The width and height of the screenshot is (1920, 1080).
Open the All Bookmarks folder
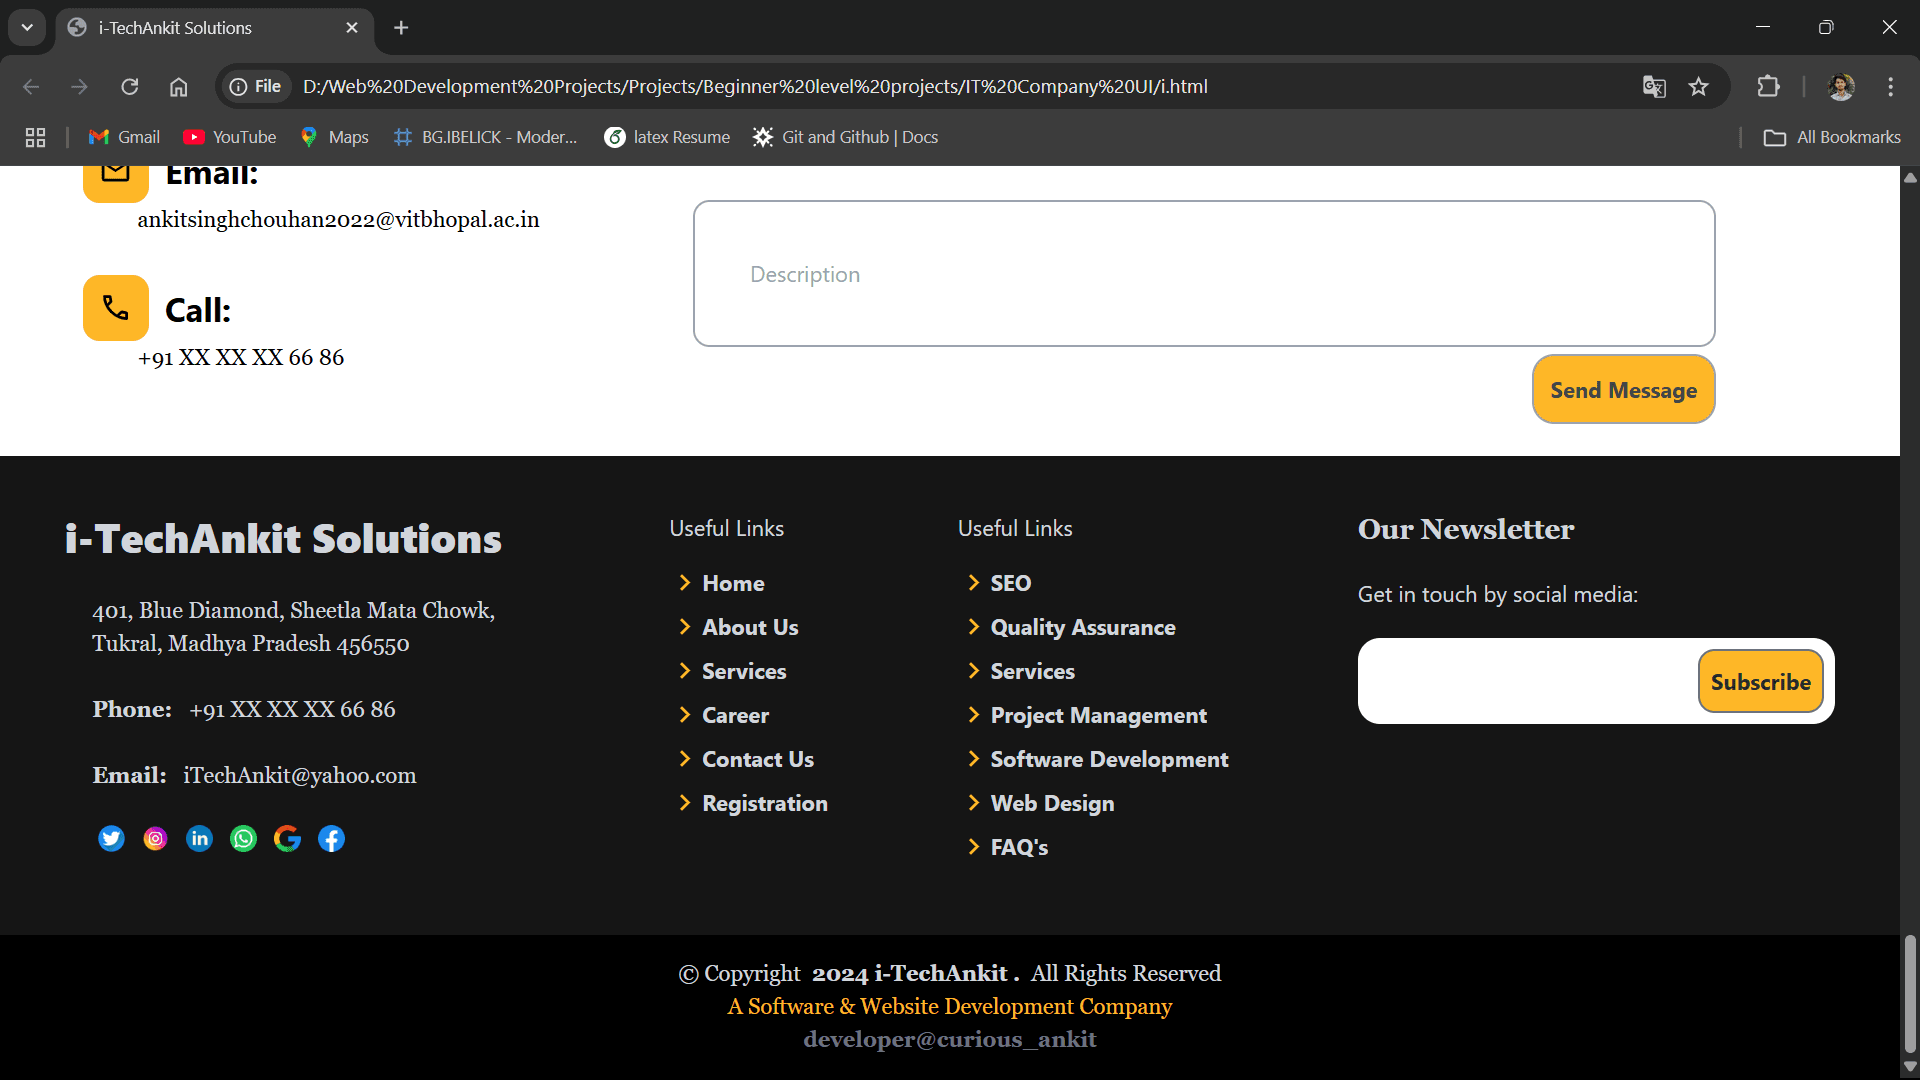(x=1832, y=137)
